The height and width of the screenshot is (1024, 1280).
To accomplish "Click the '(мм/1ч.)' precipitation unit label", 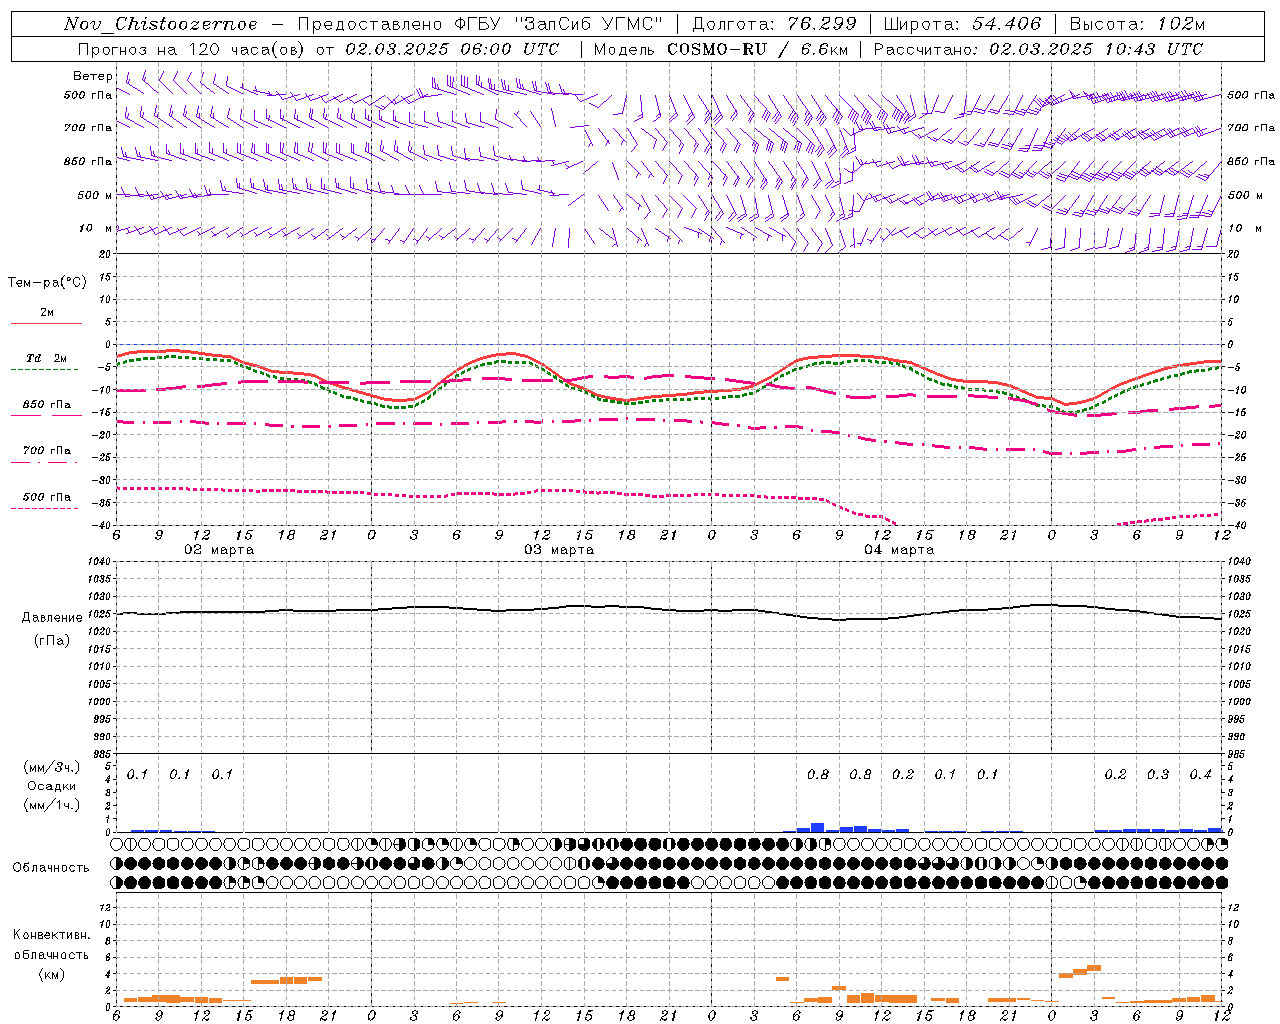I will point(51,805).
